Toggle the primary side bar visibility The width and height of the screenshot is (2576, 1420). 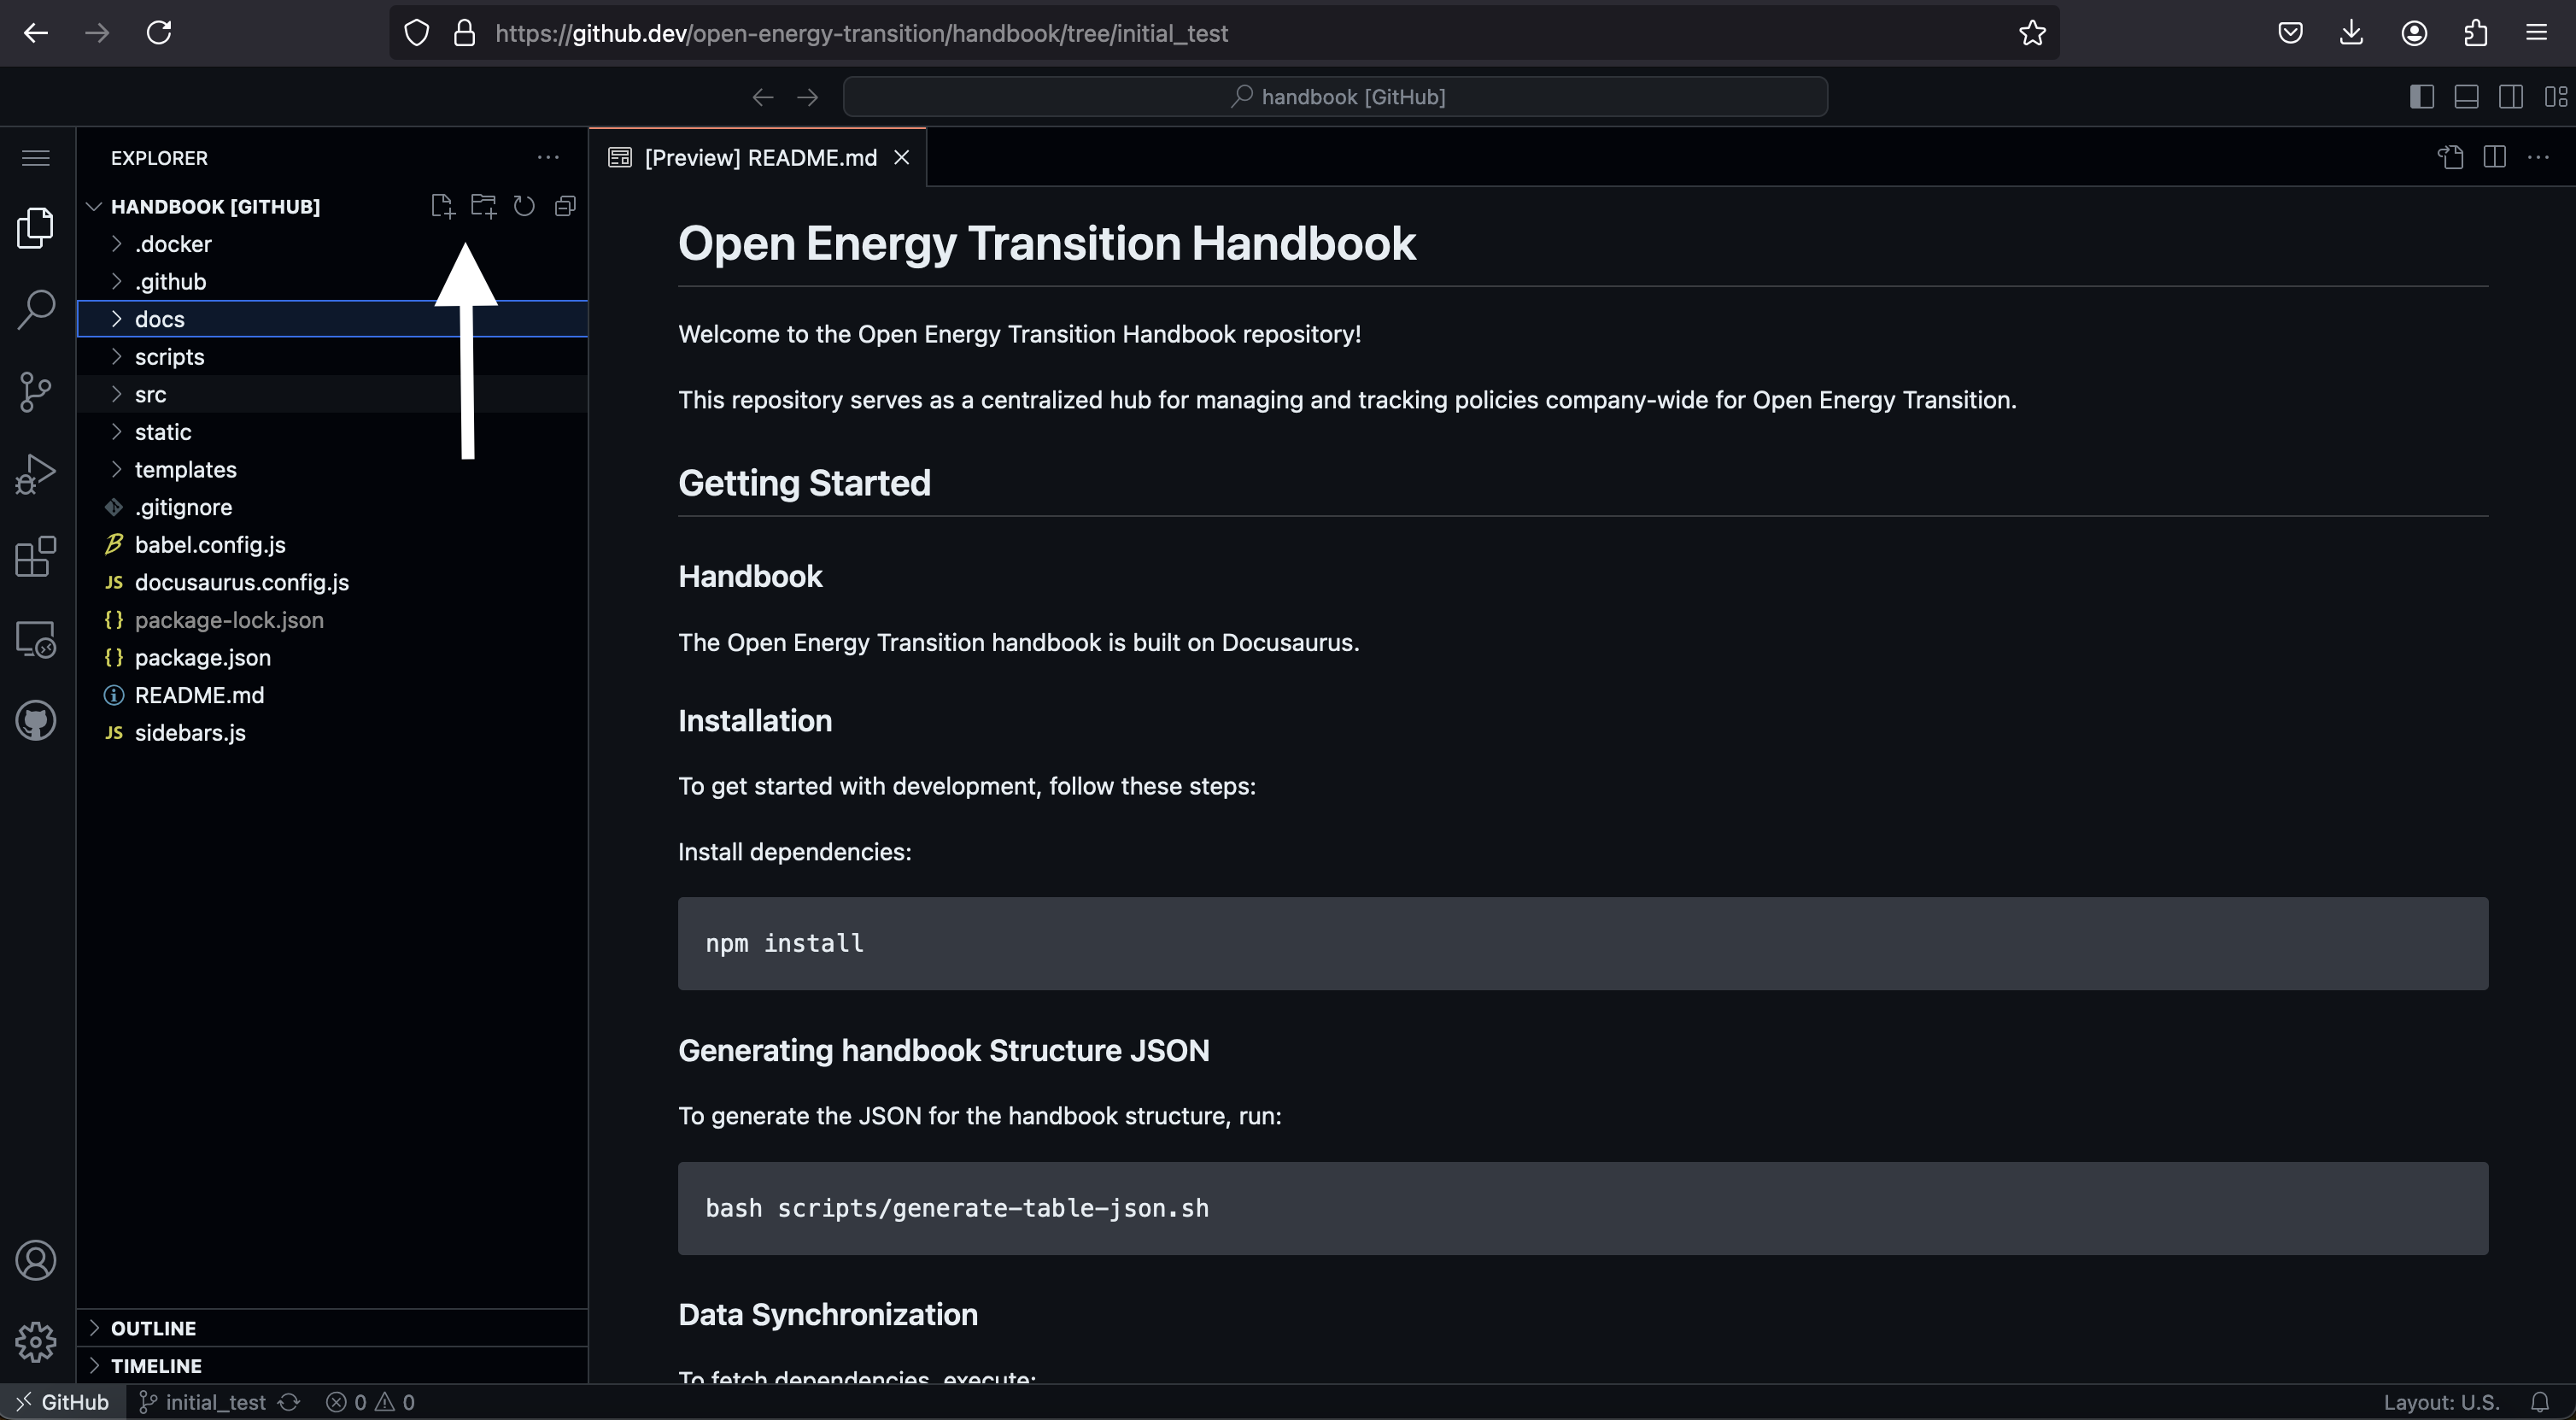coord(2421,97)
